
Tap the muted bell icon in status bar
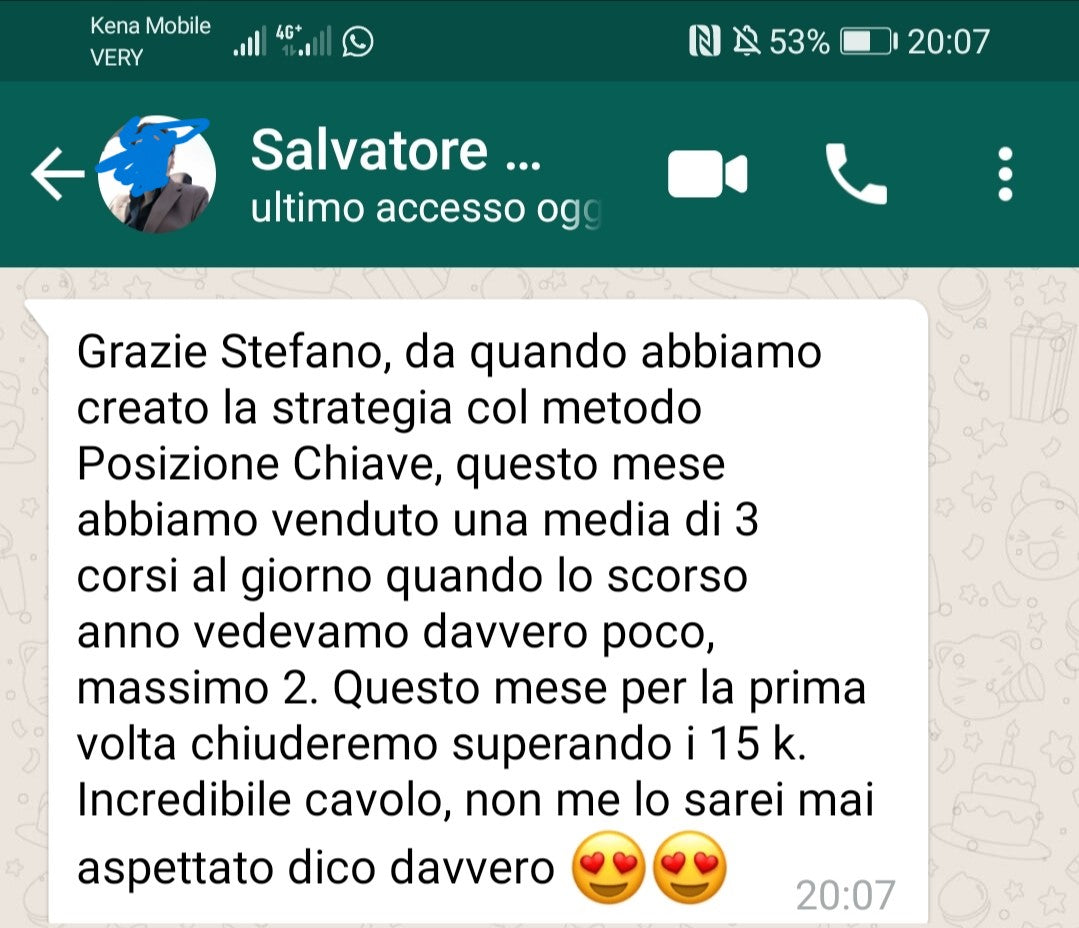click(x=746, y=41)
